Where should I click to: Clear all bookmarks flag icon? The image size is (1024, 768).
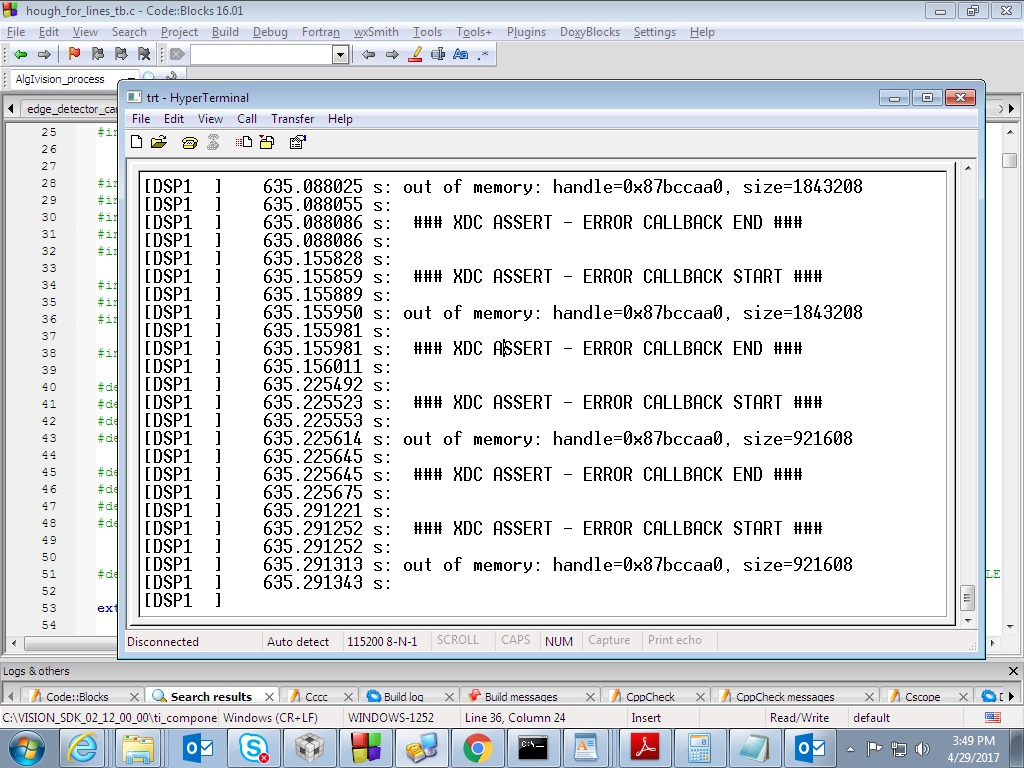pyautogui.click(x=144, y=54)
